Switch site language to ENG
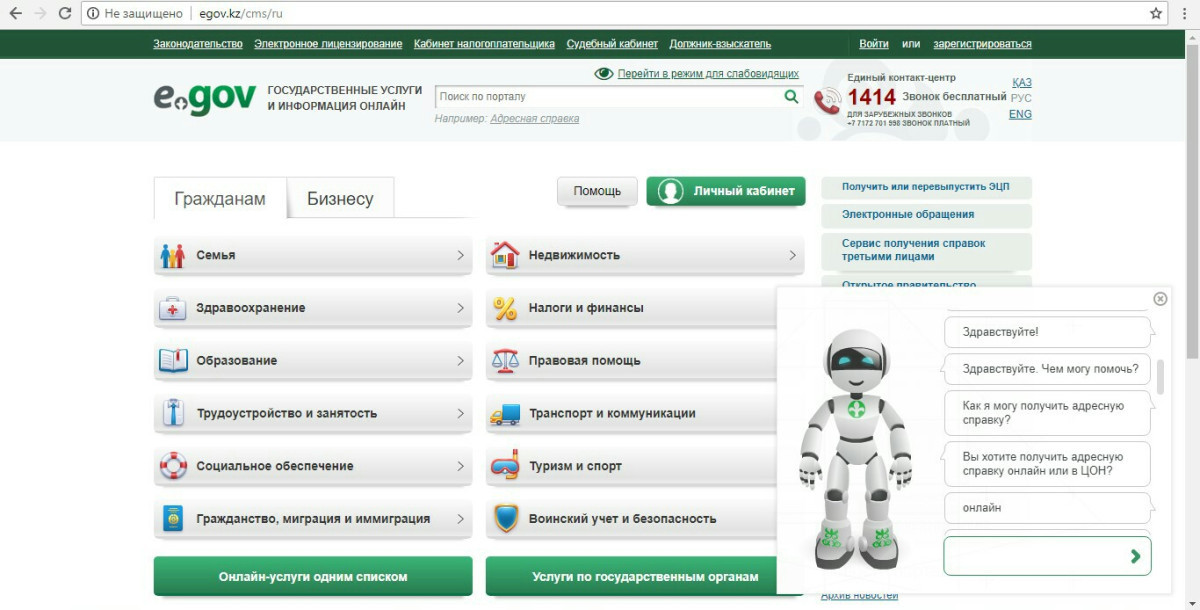The image size is (1200, 610). 1020,114
